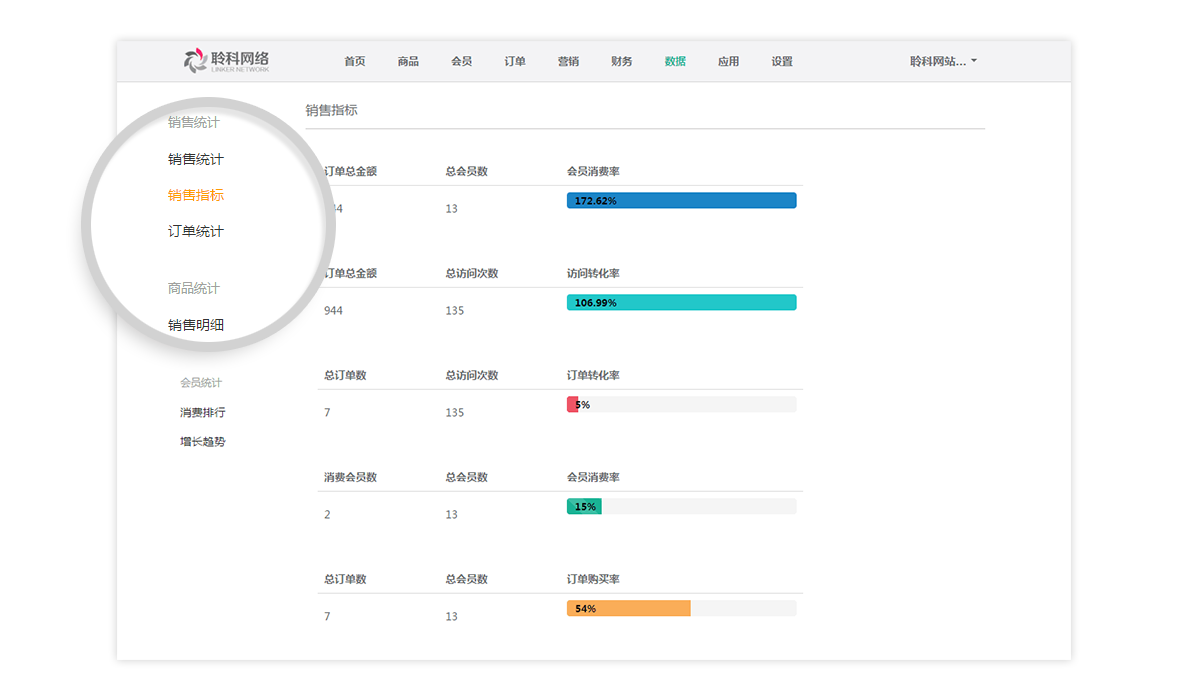Click the teal 106.99% 访问转化率 bar
This screenshot has height=700, width=1200.
point(681,303)
